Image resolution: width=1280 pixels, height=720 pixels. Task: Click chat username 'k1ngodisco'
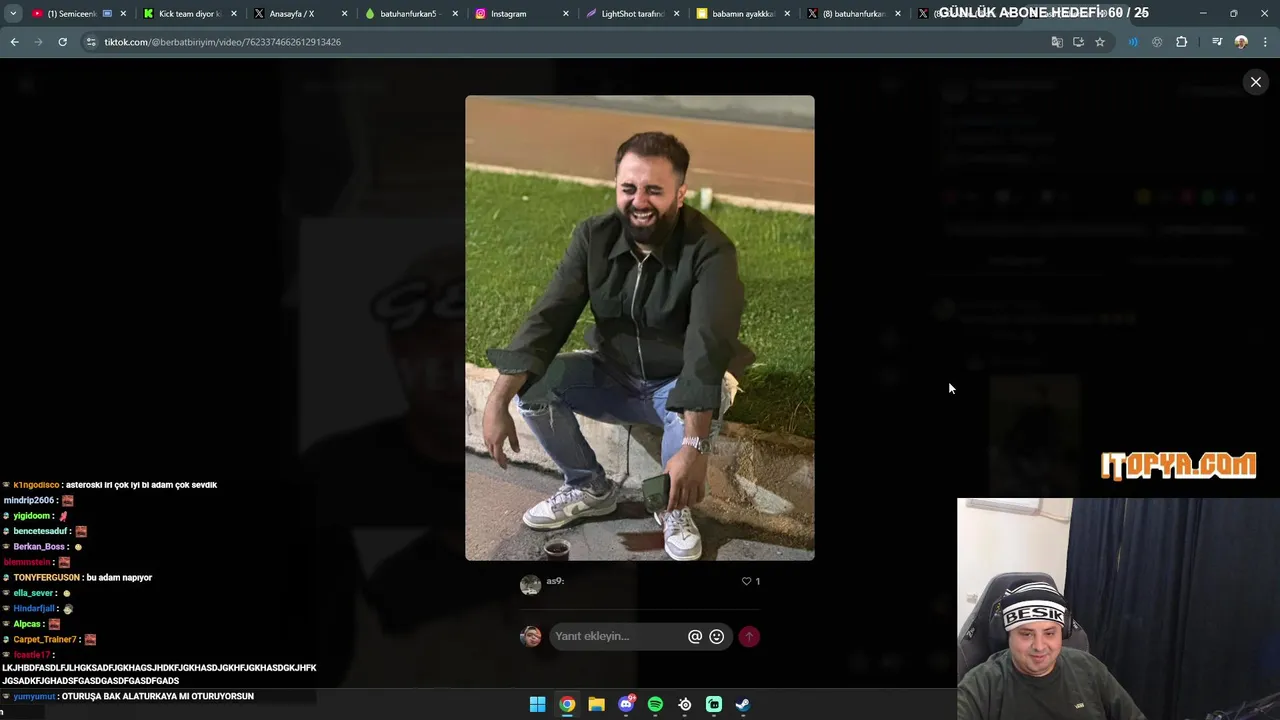(x=36, y=485)
